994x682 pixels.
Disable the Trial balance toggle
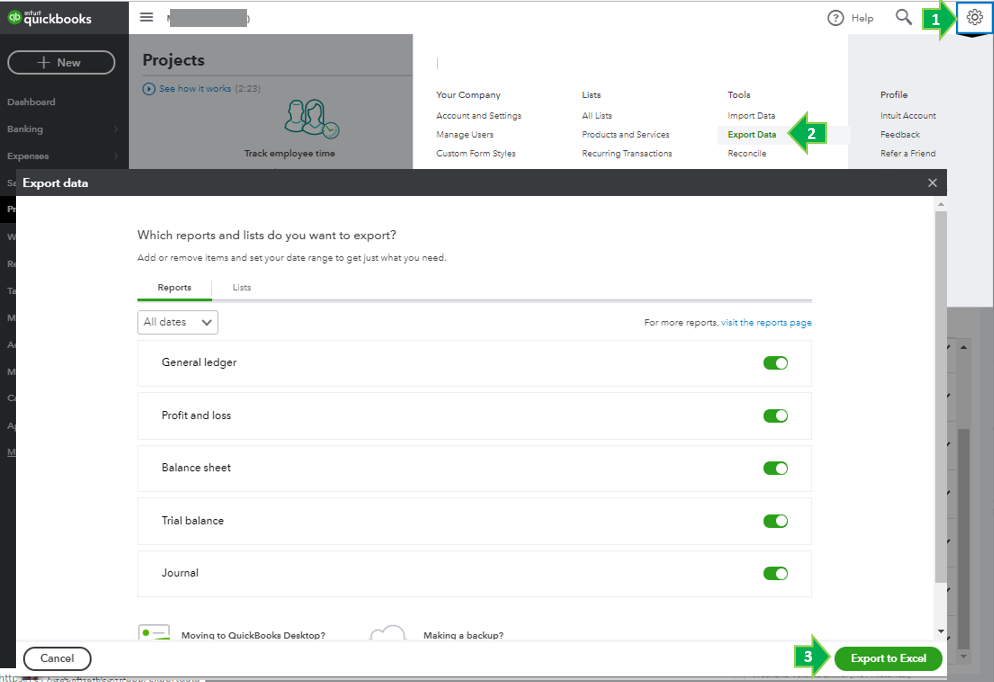(x=775, y=521)
